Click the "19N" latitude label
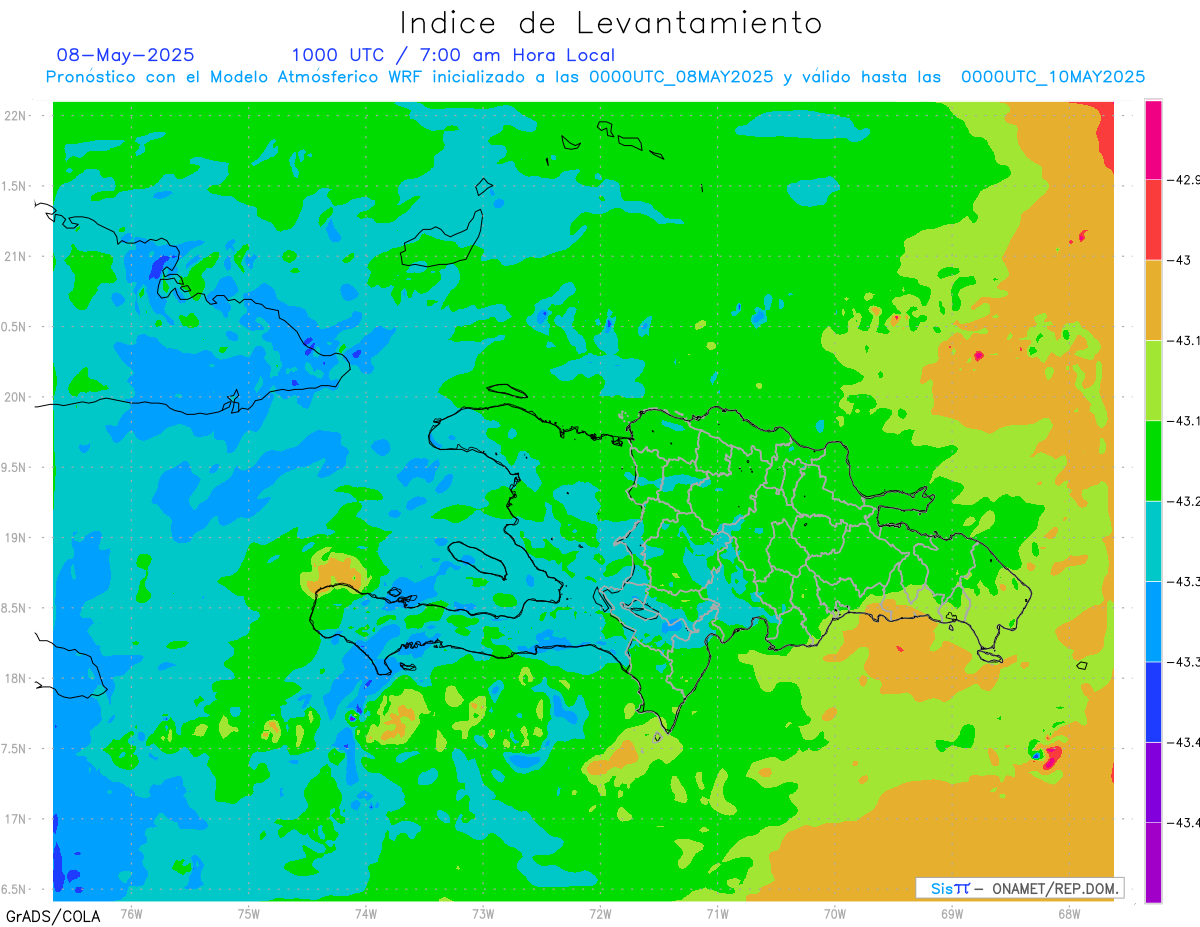This screenshot has width=1200, height=927. point(16,538)
